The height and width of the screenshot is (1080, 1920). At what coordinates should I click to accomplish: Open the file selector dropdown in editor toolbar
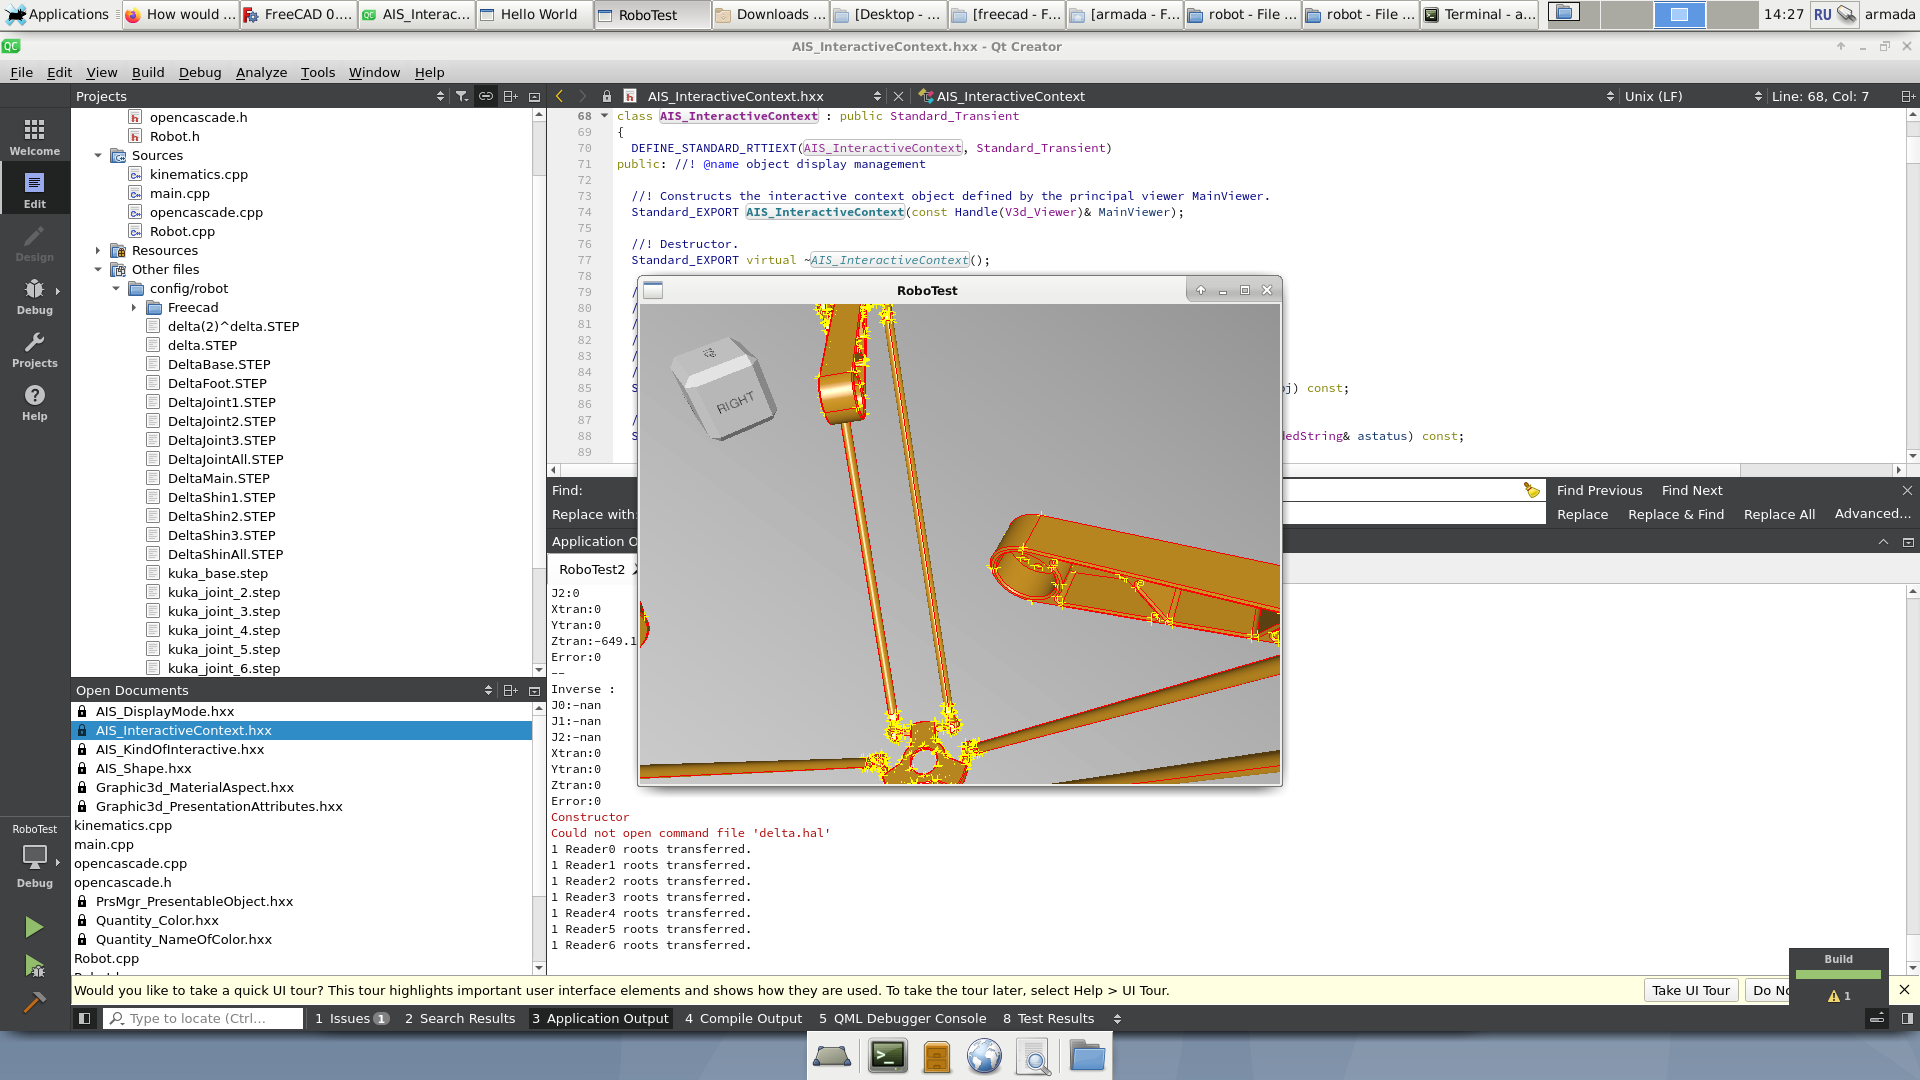(x=877, y=96)
